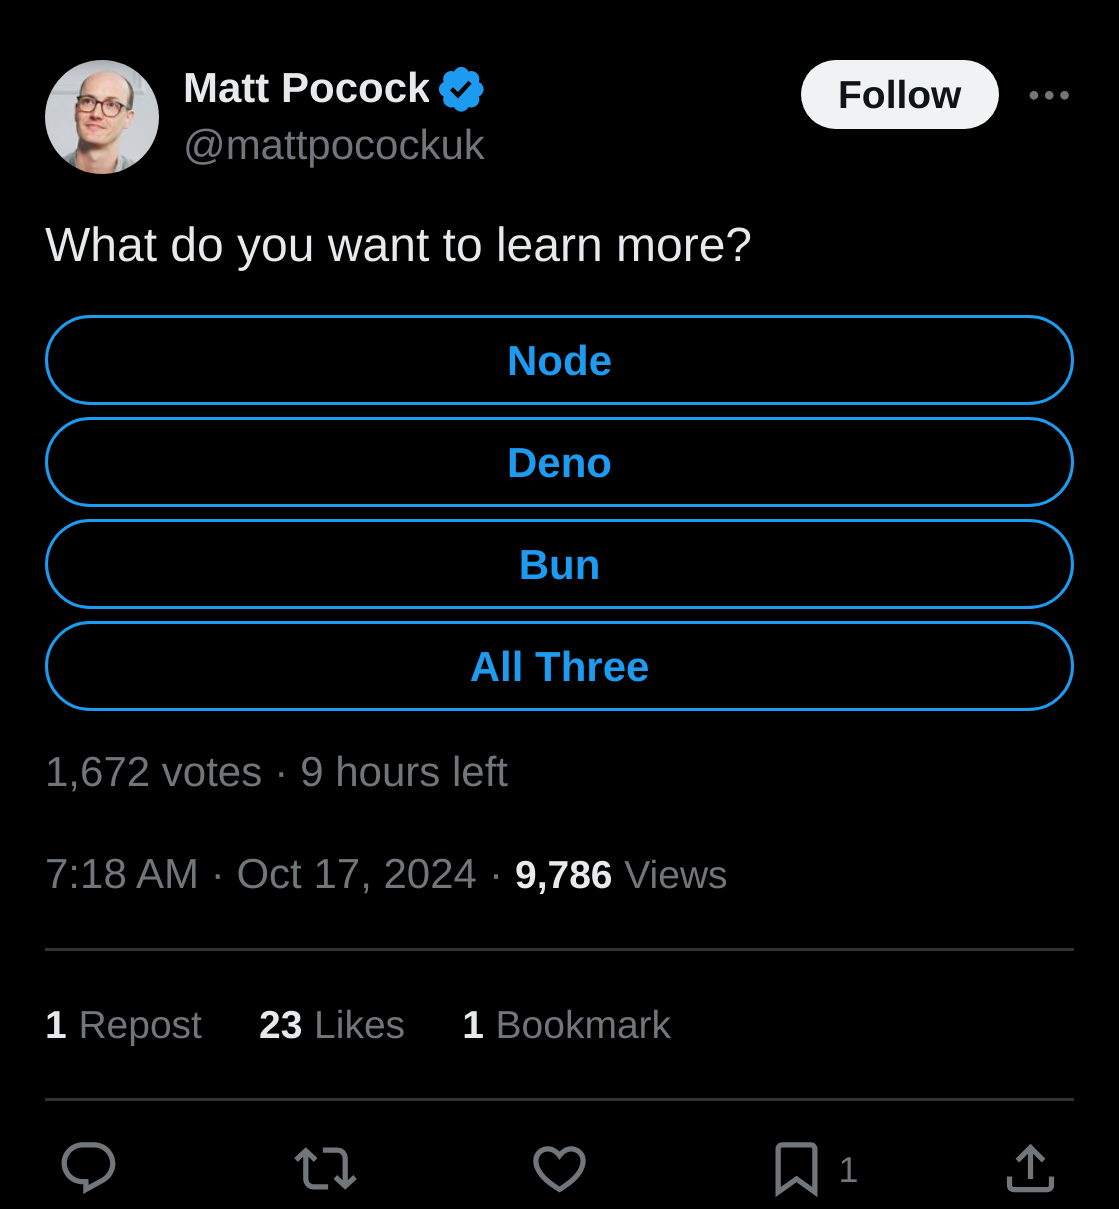Vote for the Bun option
This screenshot has height=1209, width=1119.
coord(559,564)
